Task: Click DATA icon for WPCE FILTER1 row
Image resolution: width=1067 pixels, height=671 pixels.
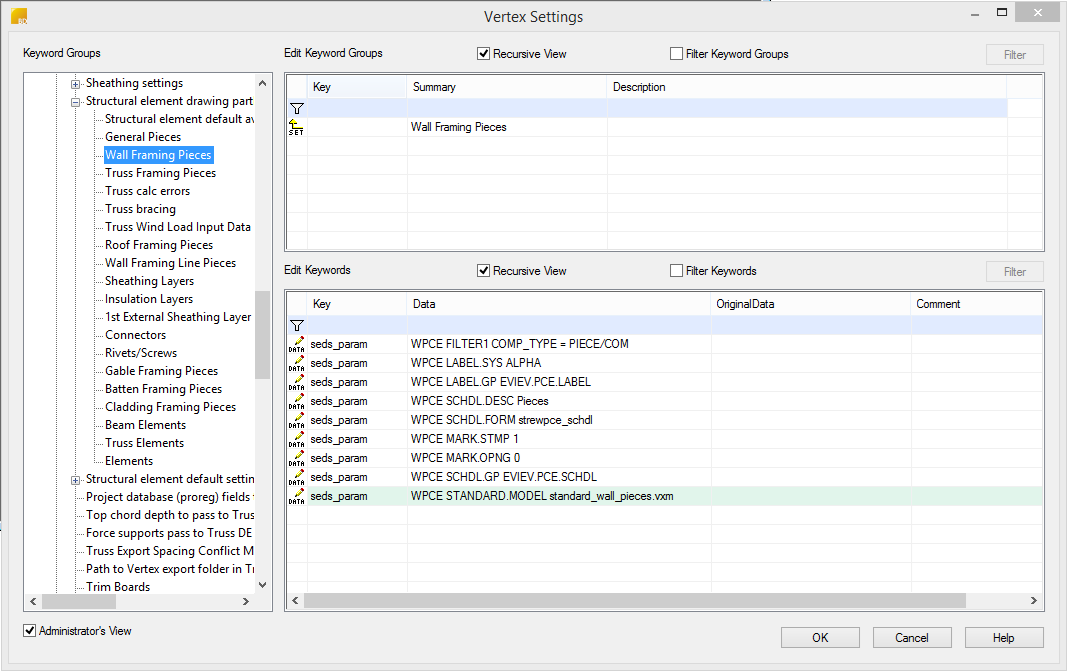Action: [297, 344]
